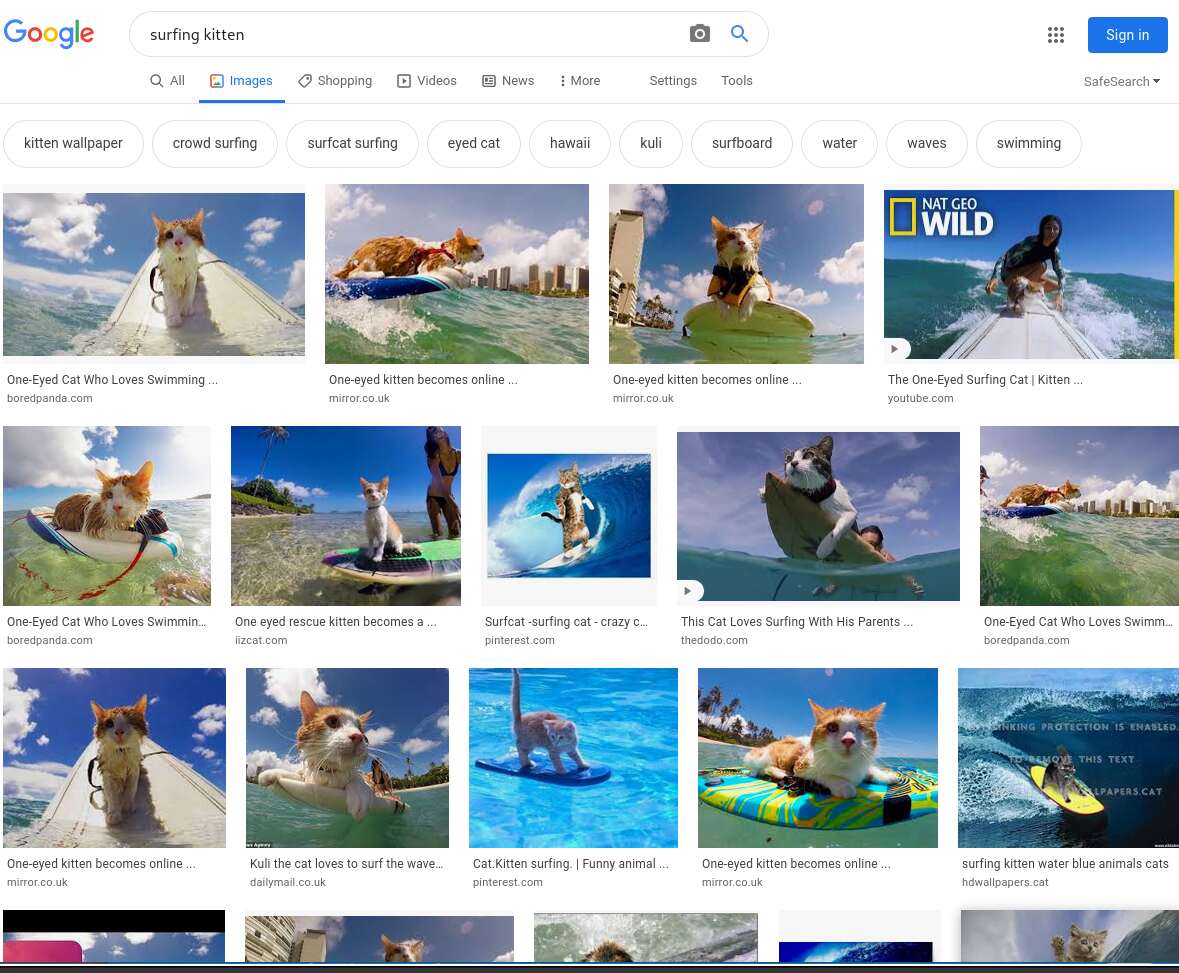This screenshot has width=1179, height=973.
Task: Open the Shopping tab
Action: pos(335,80)
